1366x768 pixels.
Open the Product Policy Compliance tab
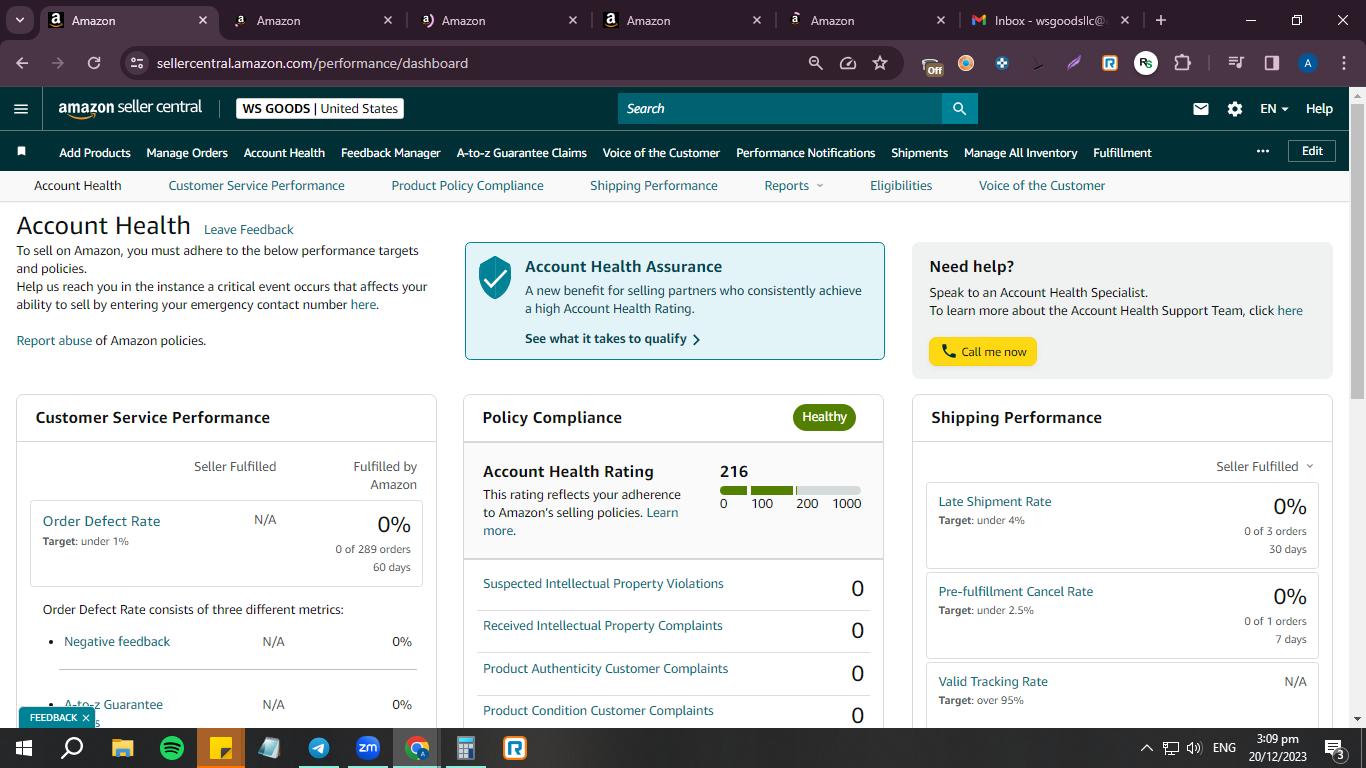point(467,186)
